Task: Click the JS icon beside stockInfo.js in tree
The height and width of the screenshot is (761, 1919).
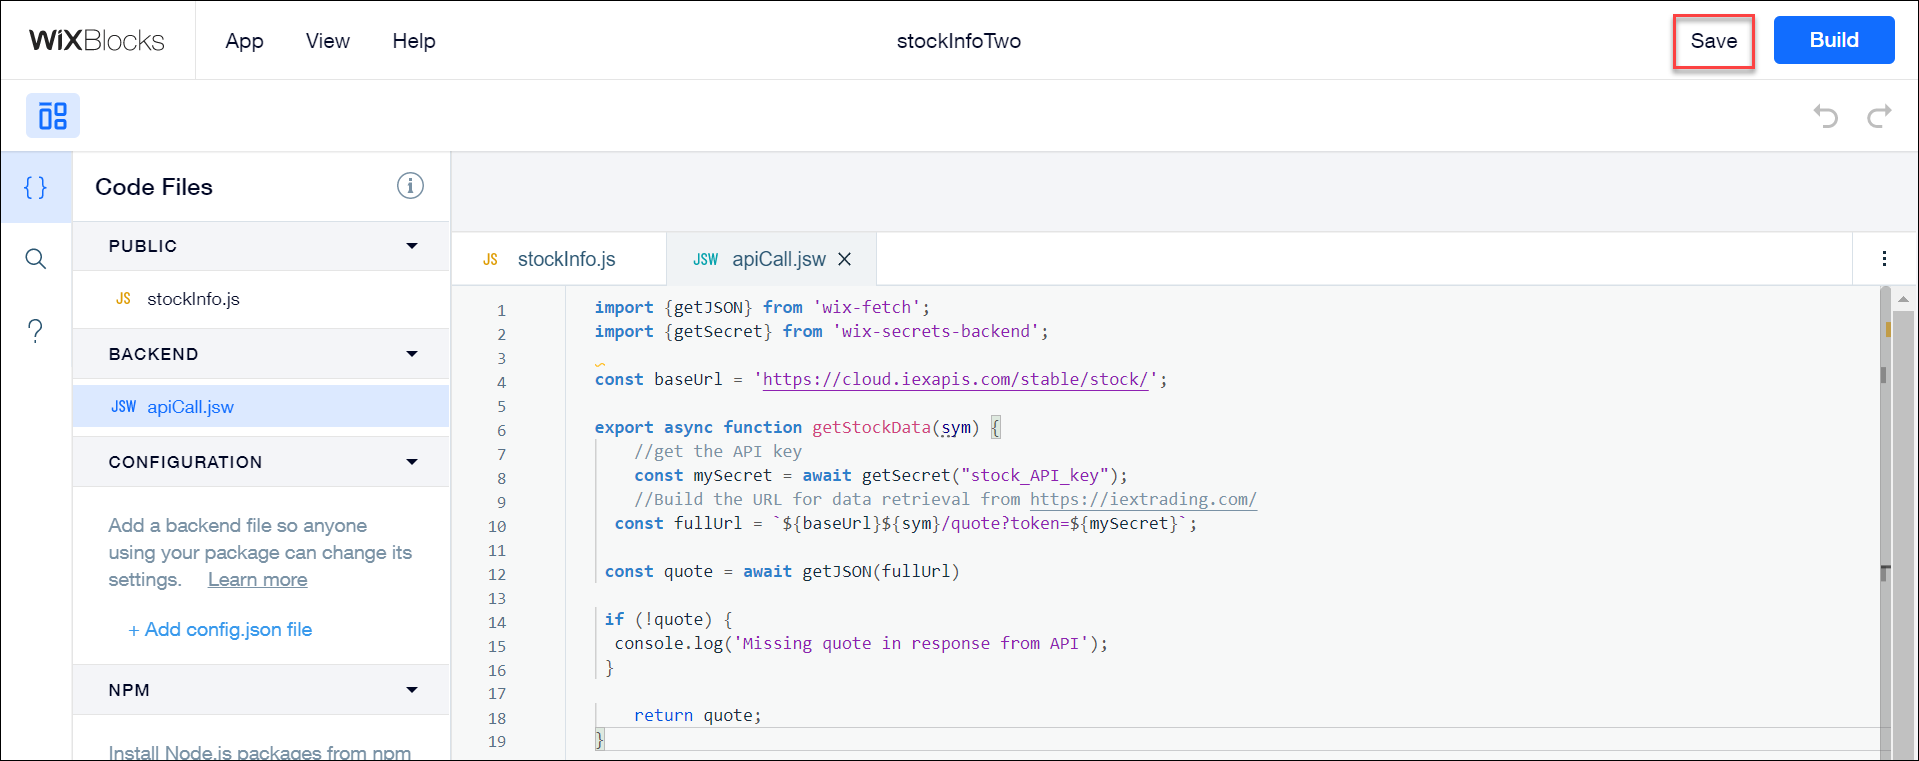Action: point(123,299)
